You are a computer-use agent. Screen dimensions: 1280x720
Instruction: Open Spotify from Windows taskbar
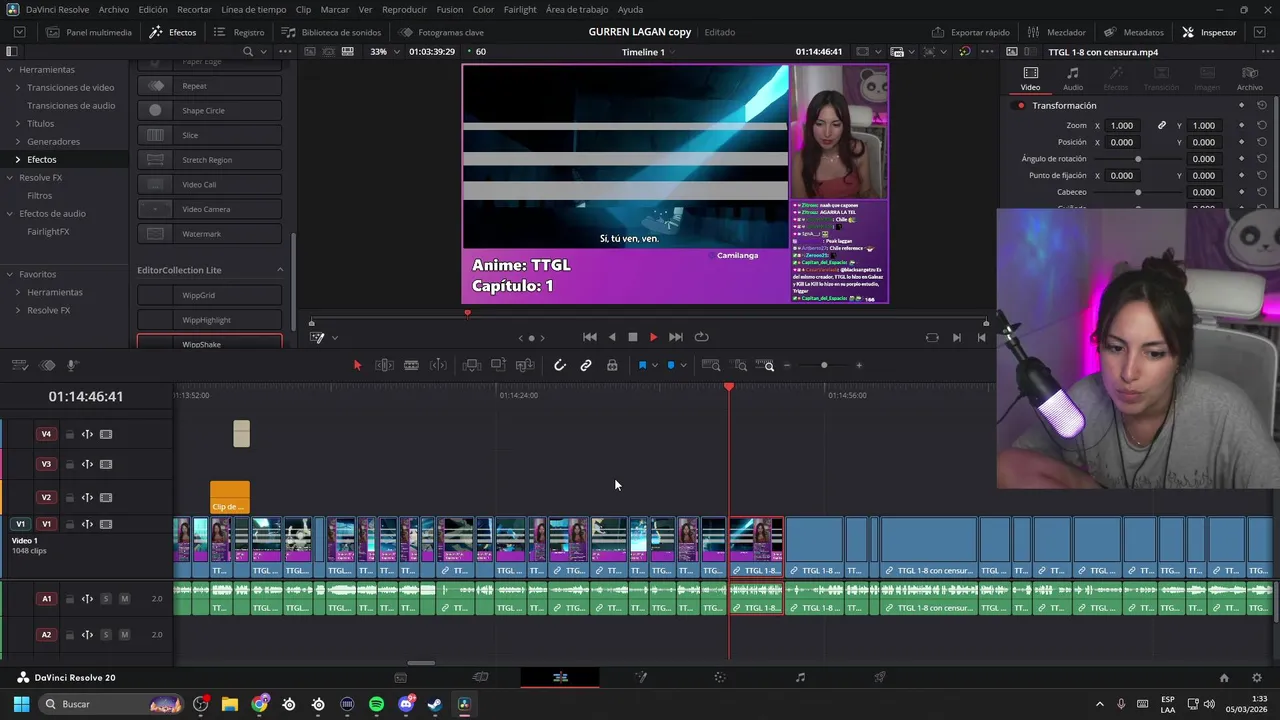click(376, 704)
